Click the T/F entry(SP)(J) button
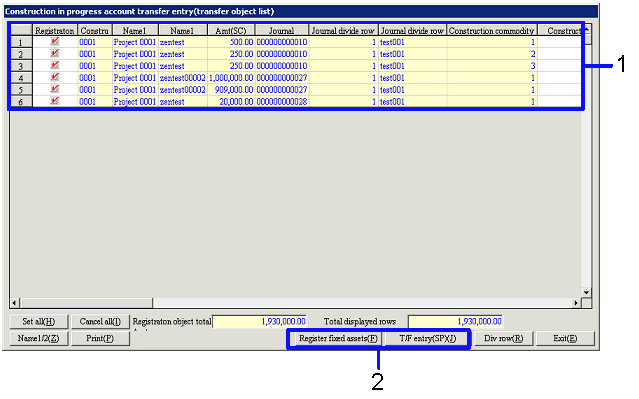 [x=427, y=338]
